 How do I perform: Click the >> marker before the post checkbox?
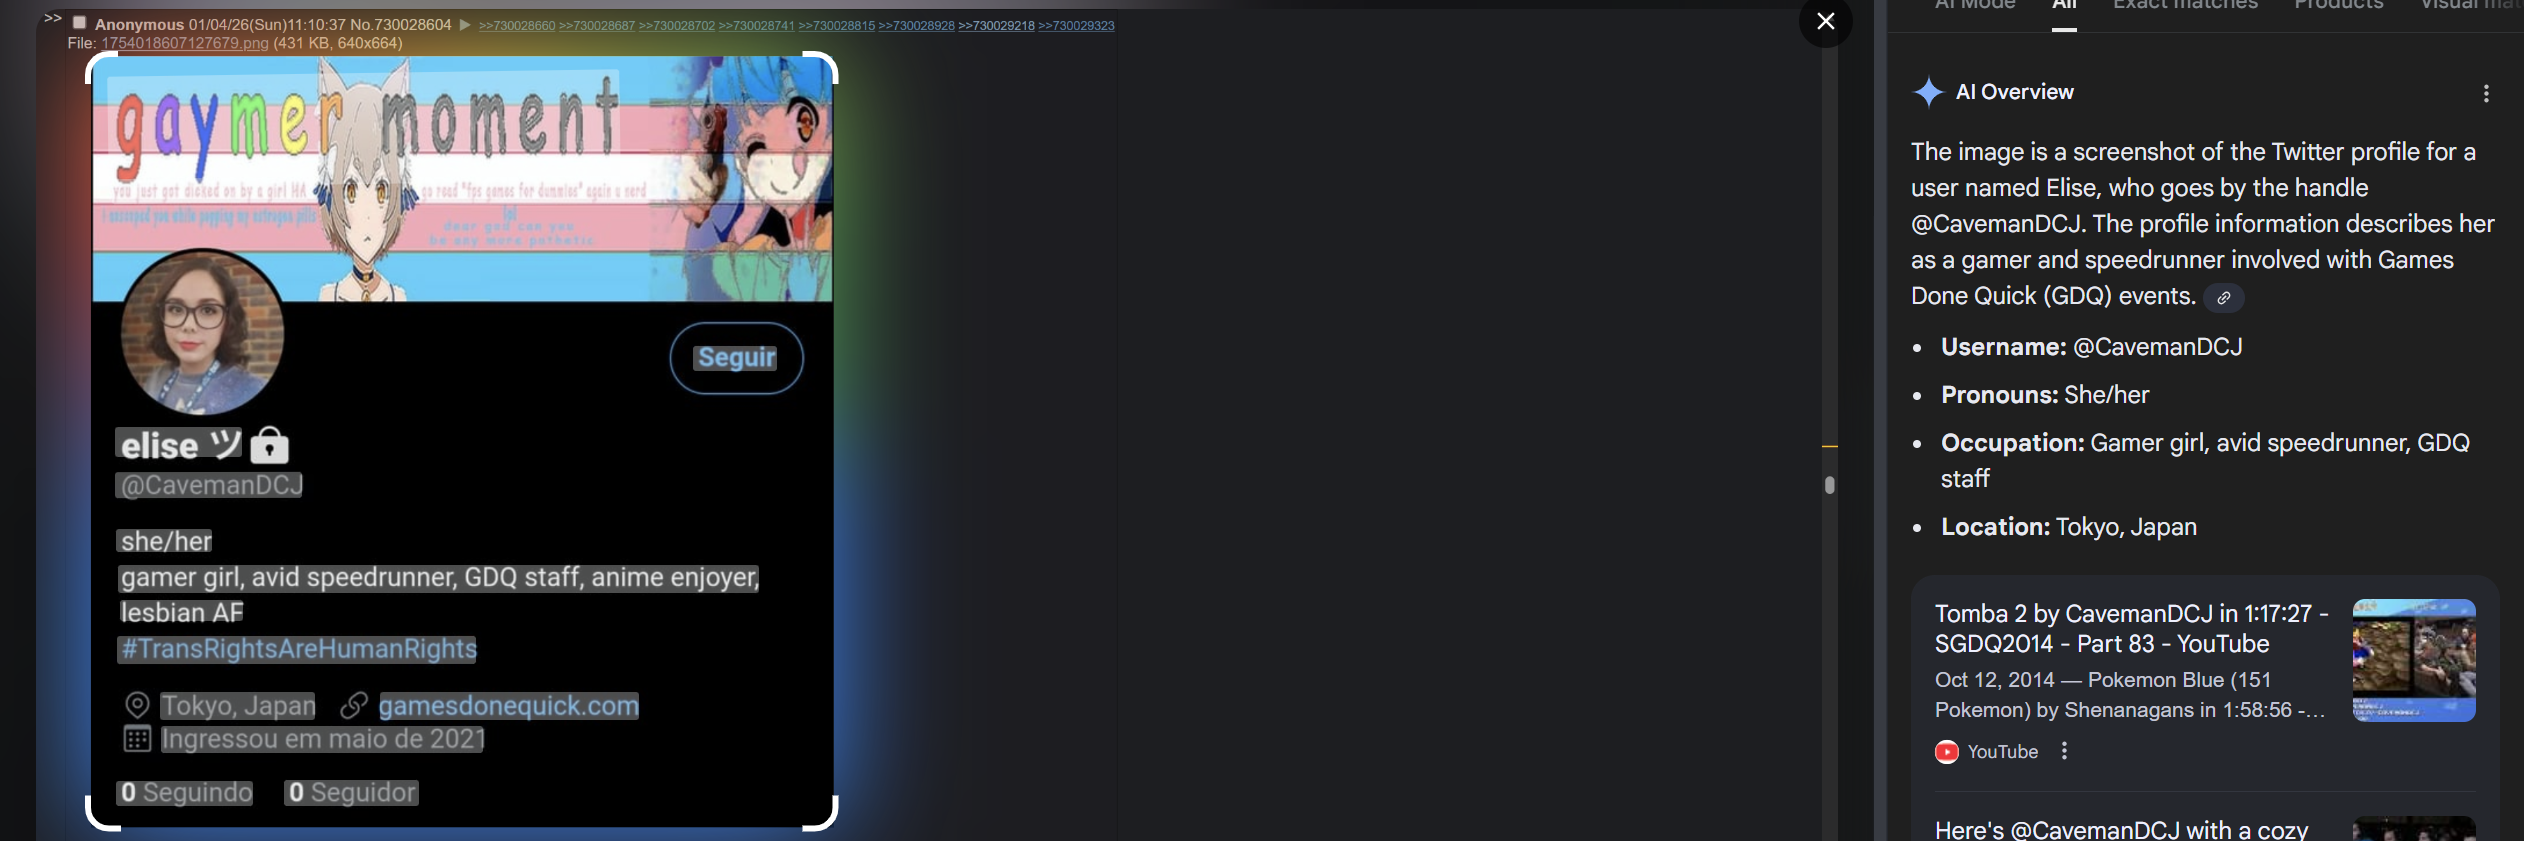point(53,18)
